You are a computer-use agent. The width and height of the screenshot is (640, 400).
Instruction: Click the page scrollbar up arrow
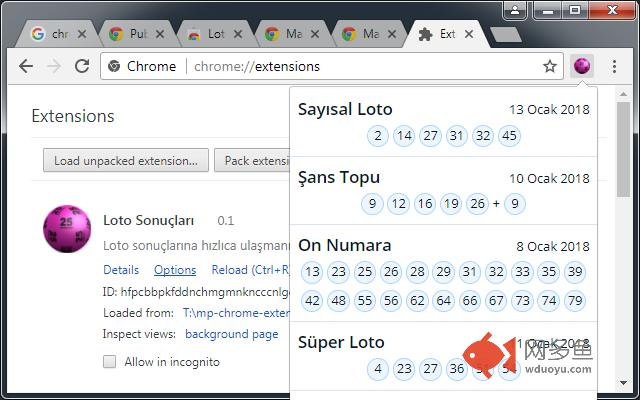[x=623, y=94]
